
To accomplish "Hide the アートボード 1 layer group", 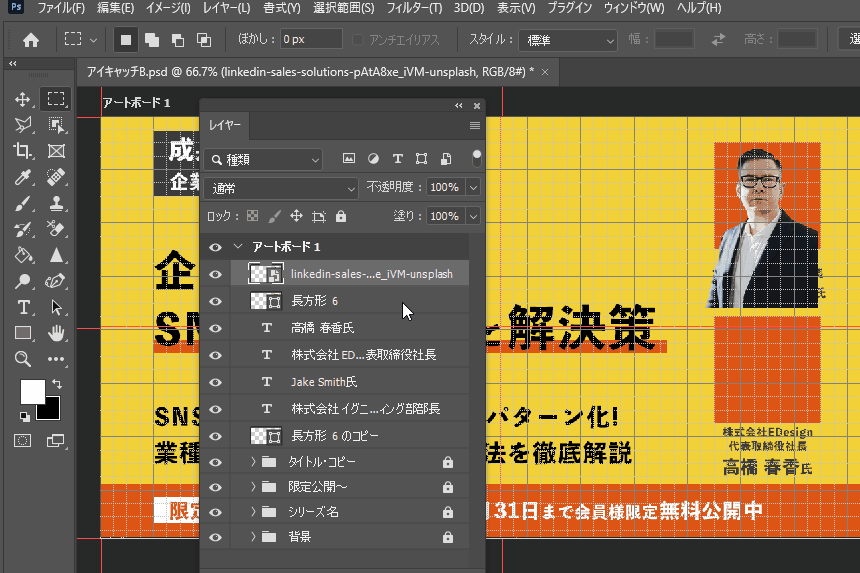I will [216, 247].
